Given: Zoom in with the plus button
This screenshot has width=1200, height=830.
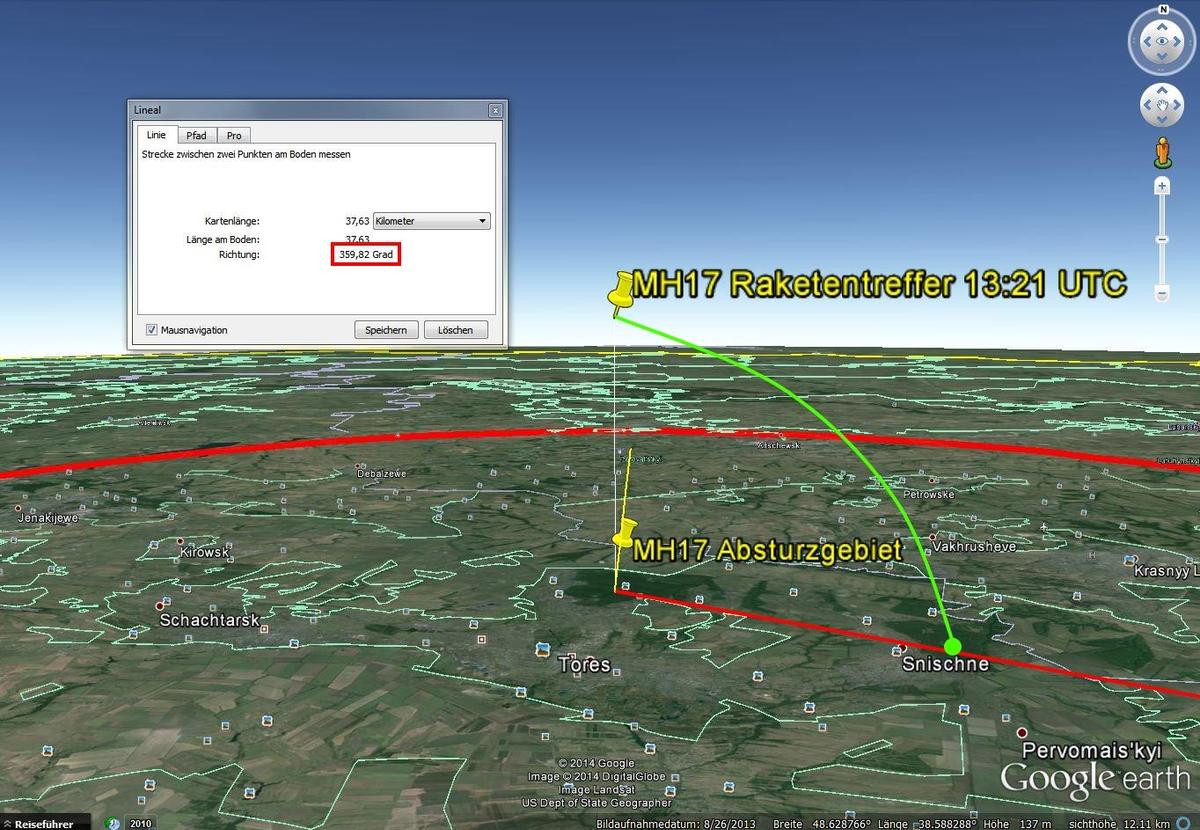Looking at the screenshot, I should point(1162,187).
